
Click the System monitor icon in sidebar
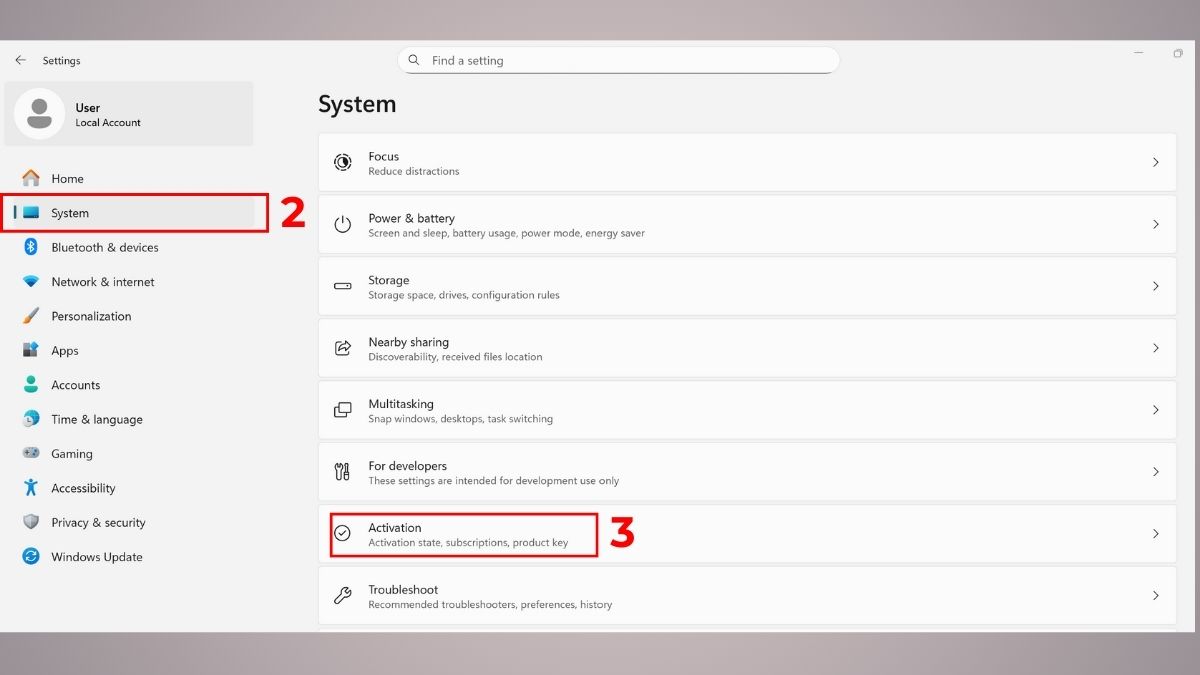click(31, 213)
